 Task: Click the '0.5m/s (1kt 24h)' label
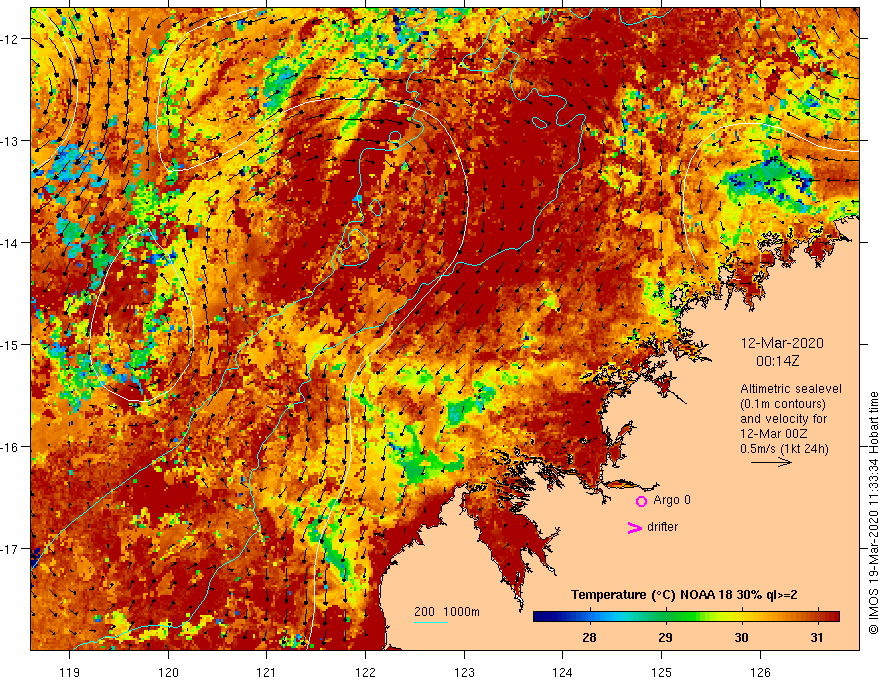click(x=784, y=449)
